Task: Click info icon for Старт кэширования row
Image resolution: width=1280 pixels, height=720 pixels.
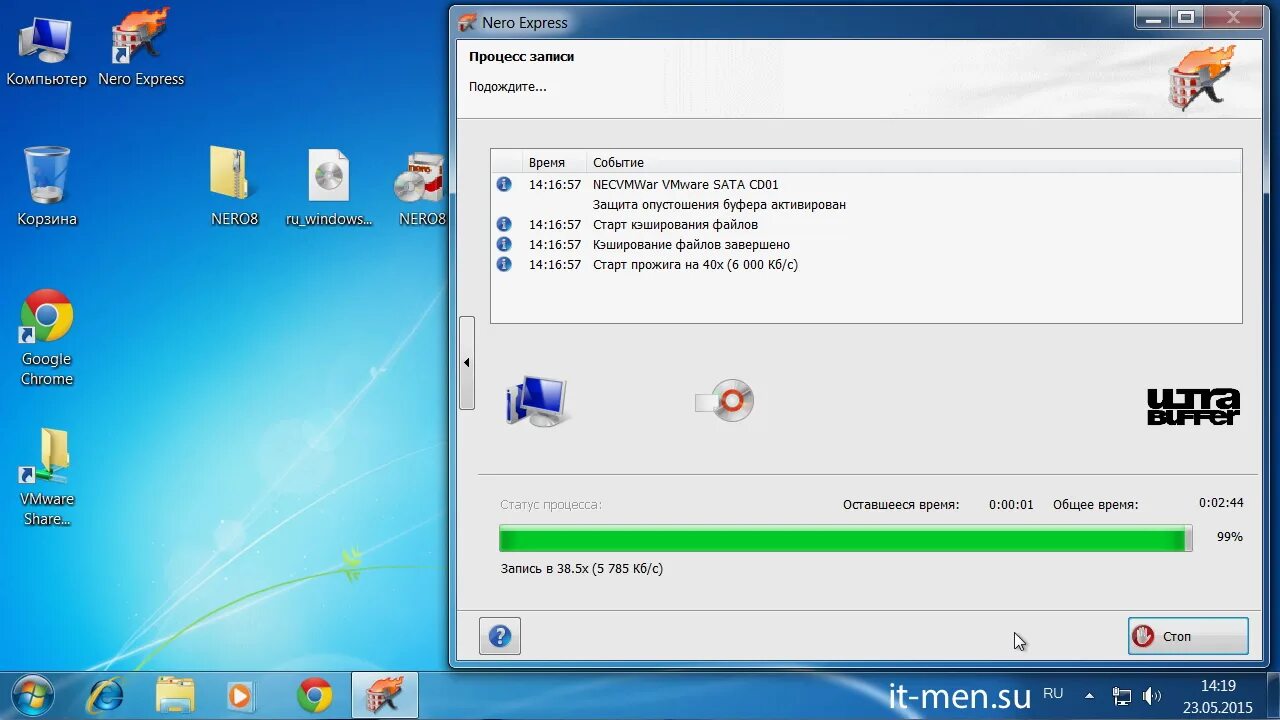Action: [504, 224]
